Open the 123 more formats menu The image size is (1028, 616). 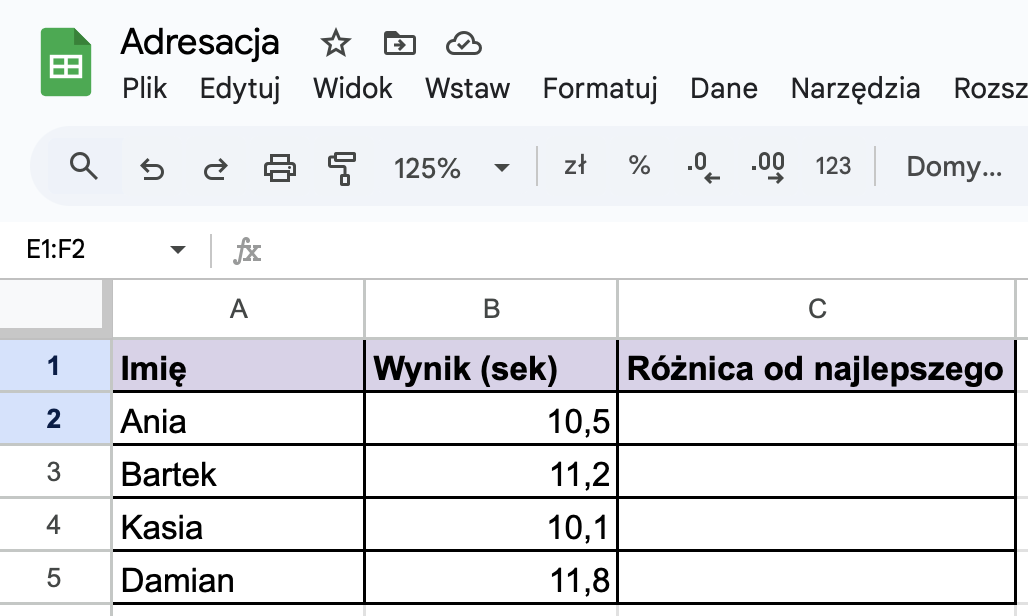(833, 166)
